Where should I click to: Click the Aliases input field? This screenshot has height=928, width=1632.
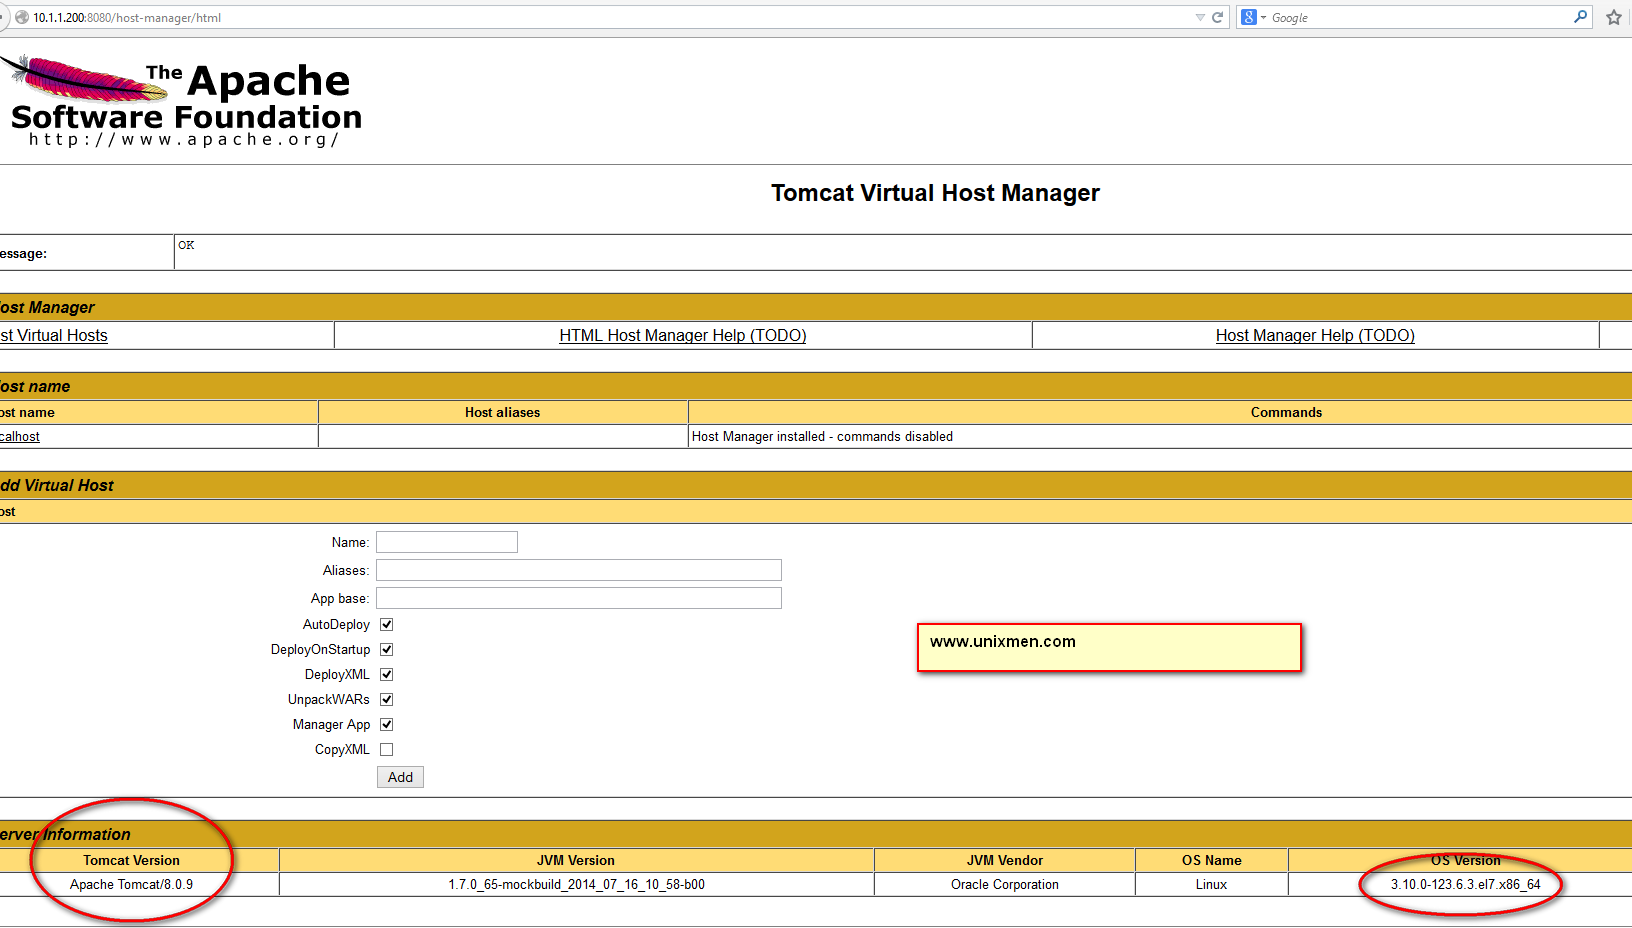coord(579,570)
